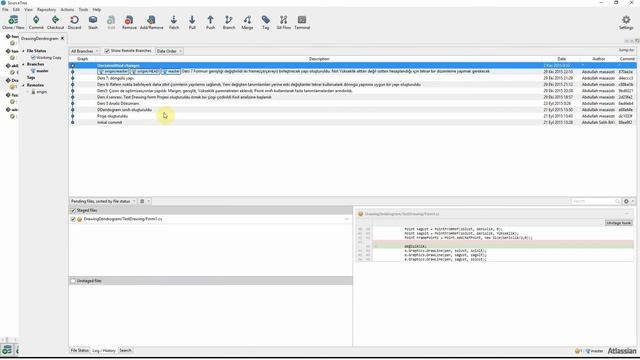
Task: Open Pending files sorted by file status dropdown
Action: coord(103,201)
